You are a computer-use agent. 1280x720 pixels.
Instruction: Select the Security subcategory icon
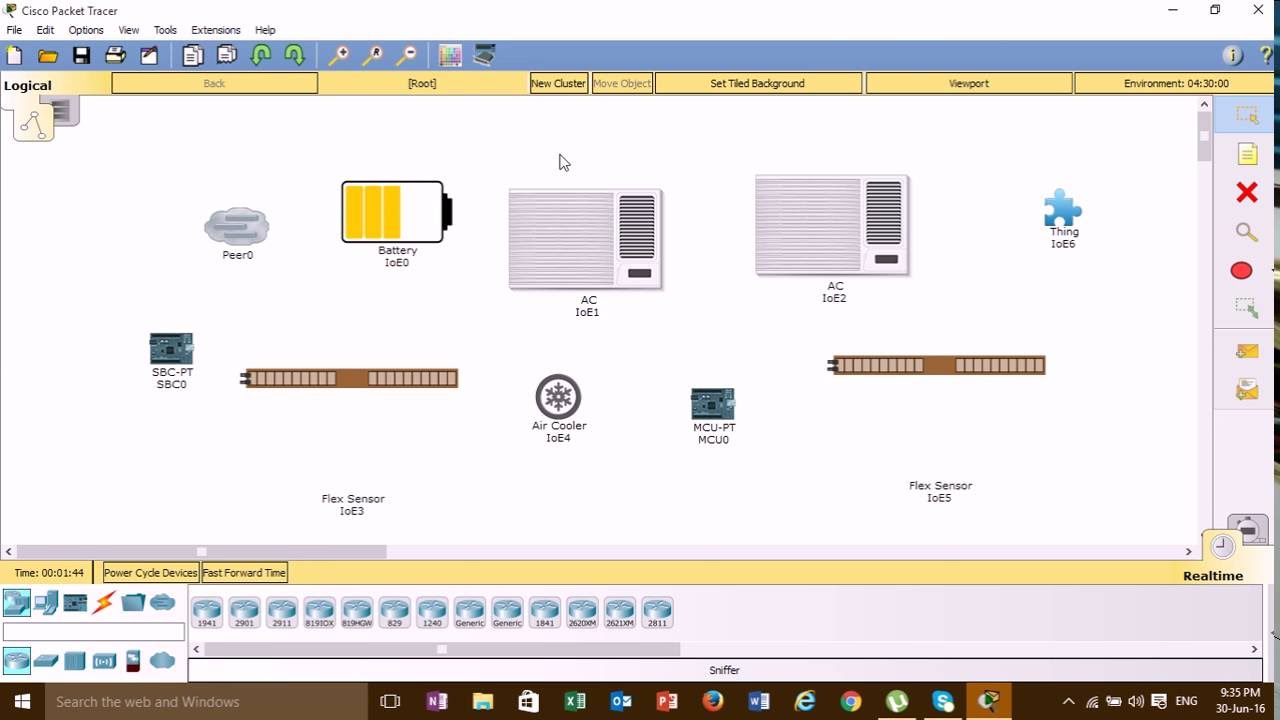point(133,660)
